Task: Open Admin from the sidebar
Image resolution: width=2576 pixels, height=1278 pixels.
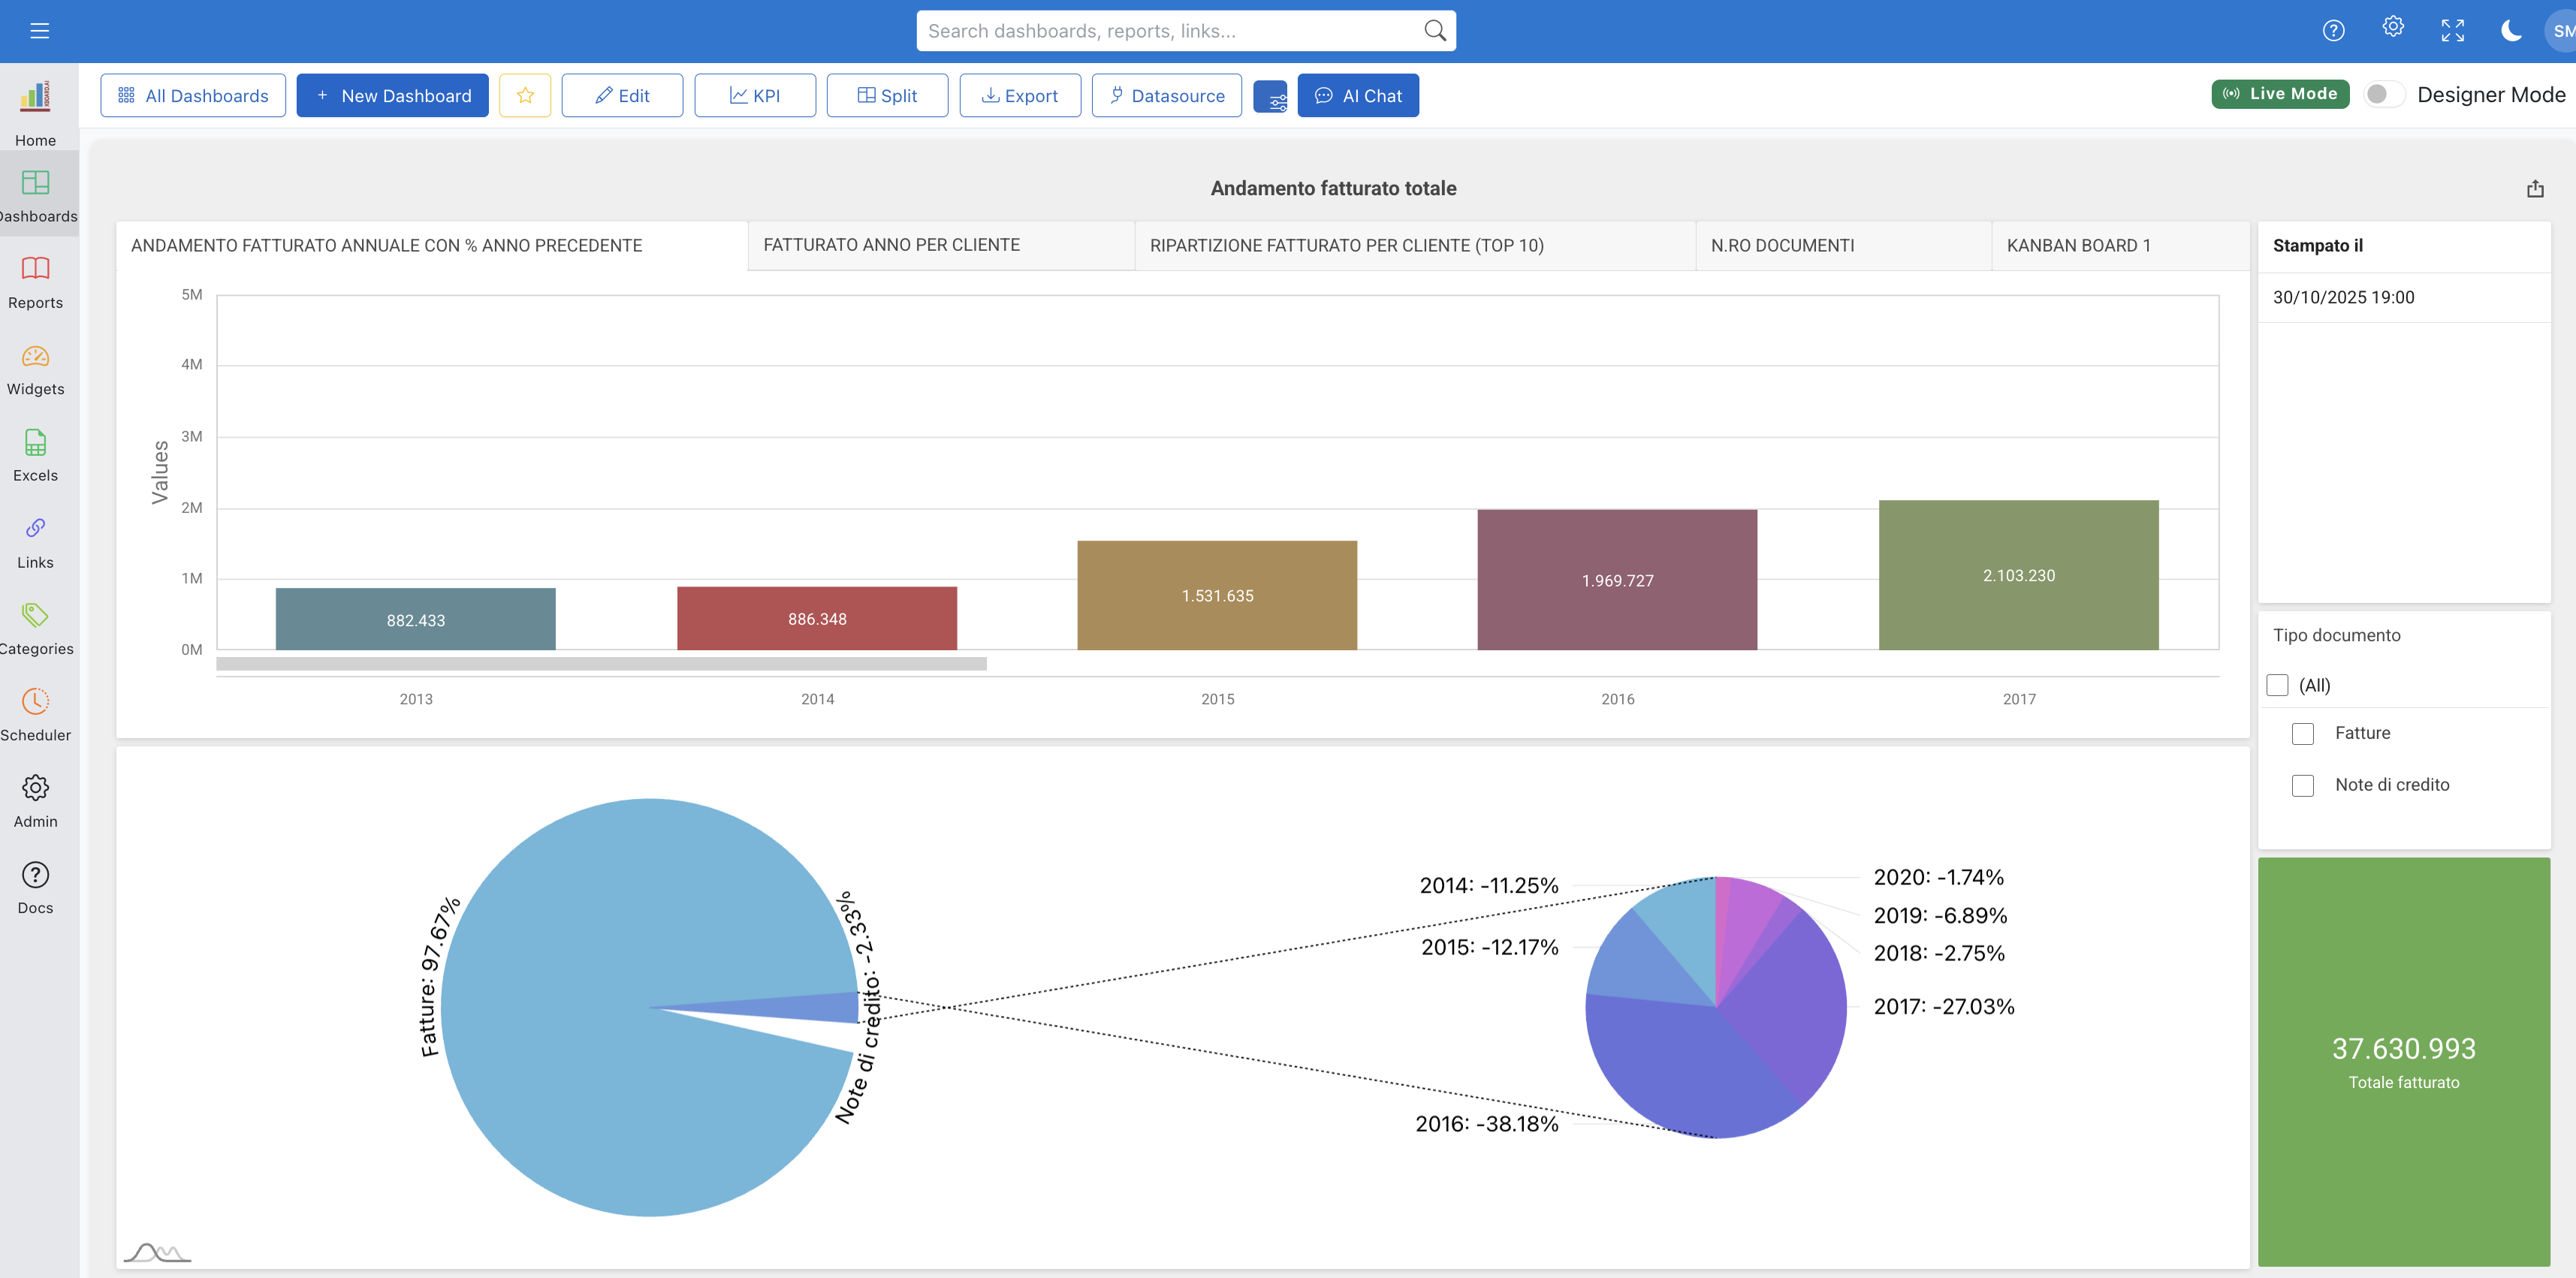Action: (x=35, y=801)
